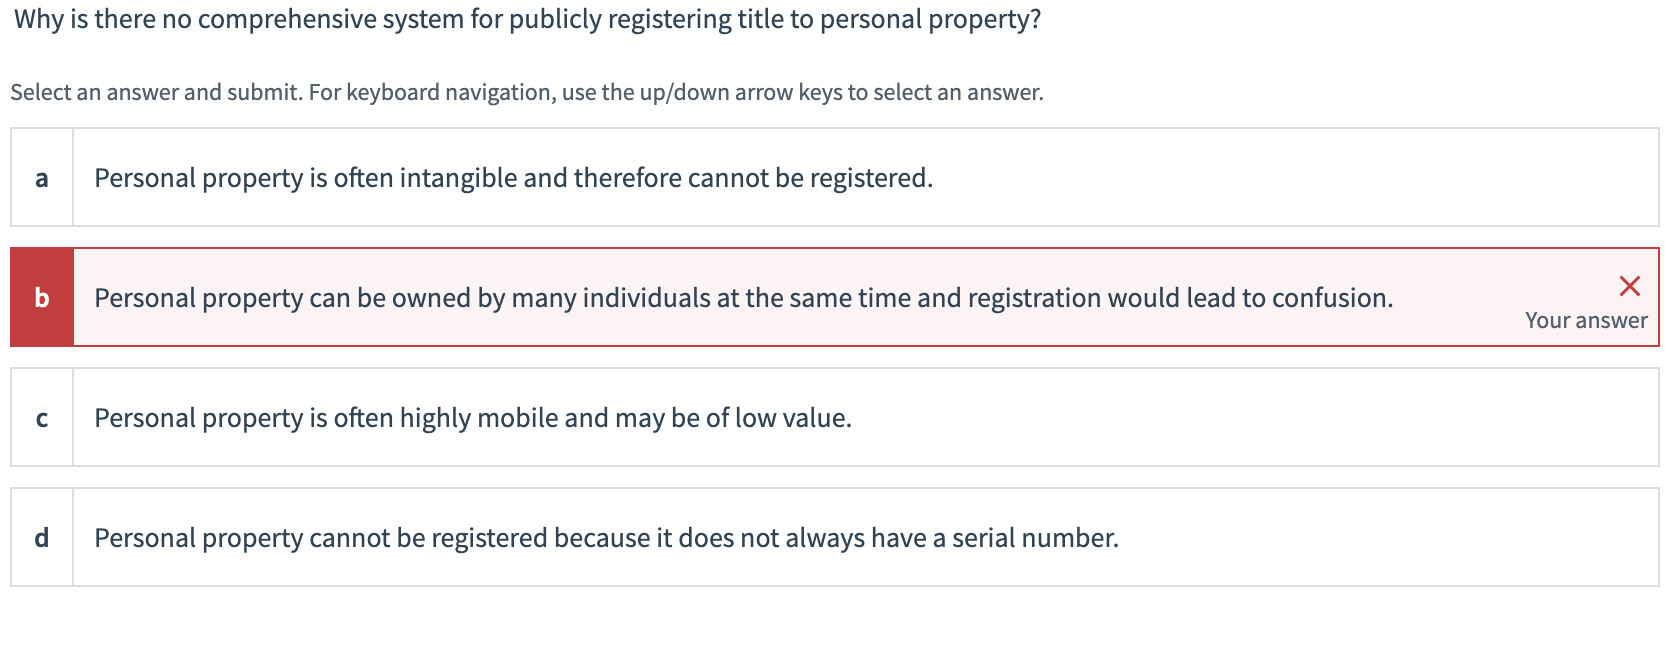The height and width of the screenshot is (670, 1676).
Task: Click the text of answer d
Action: 606,537
